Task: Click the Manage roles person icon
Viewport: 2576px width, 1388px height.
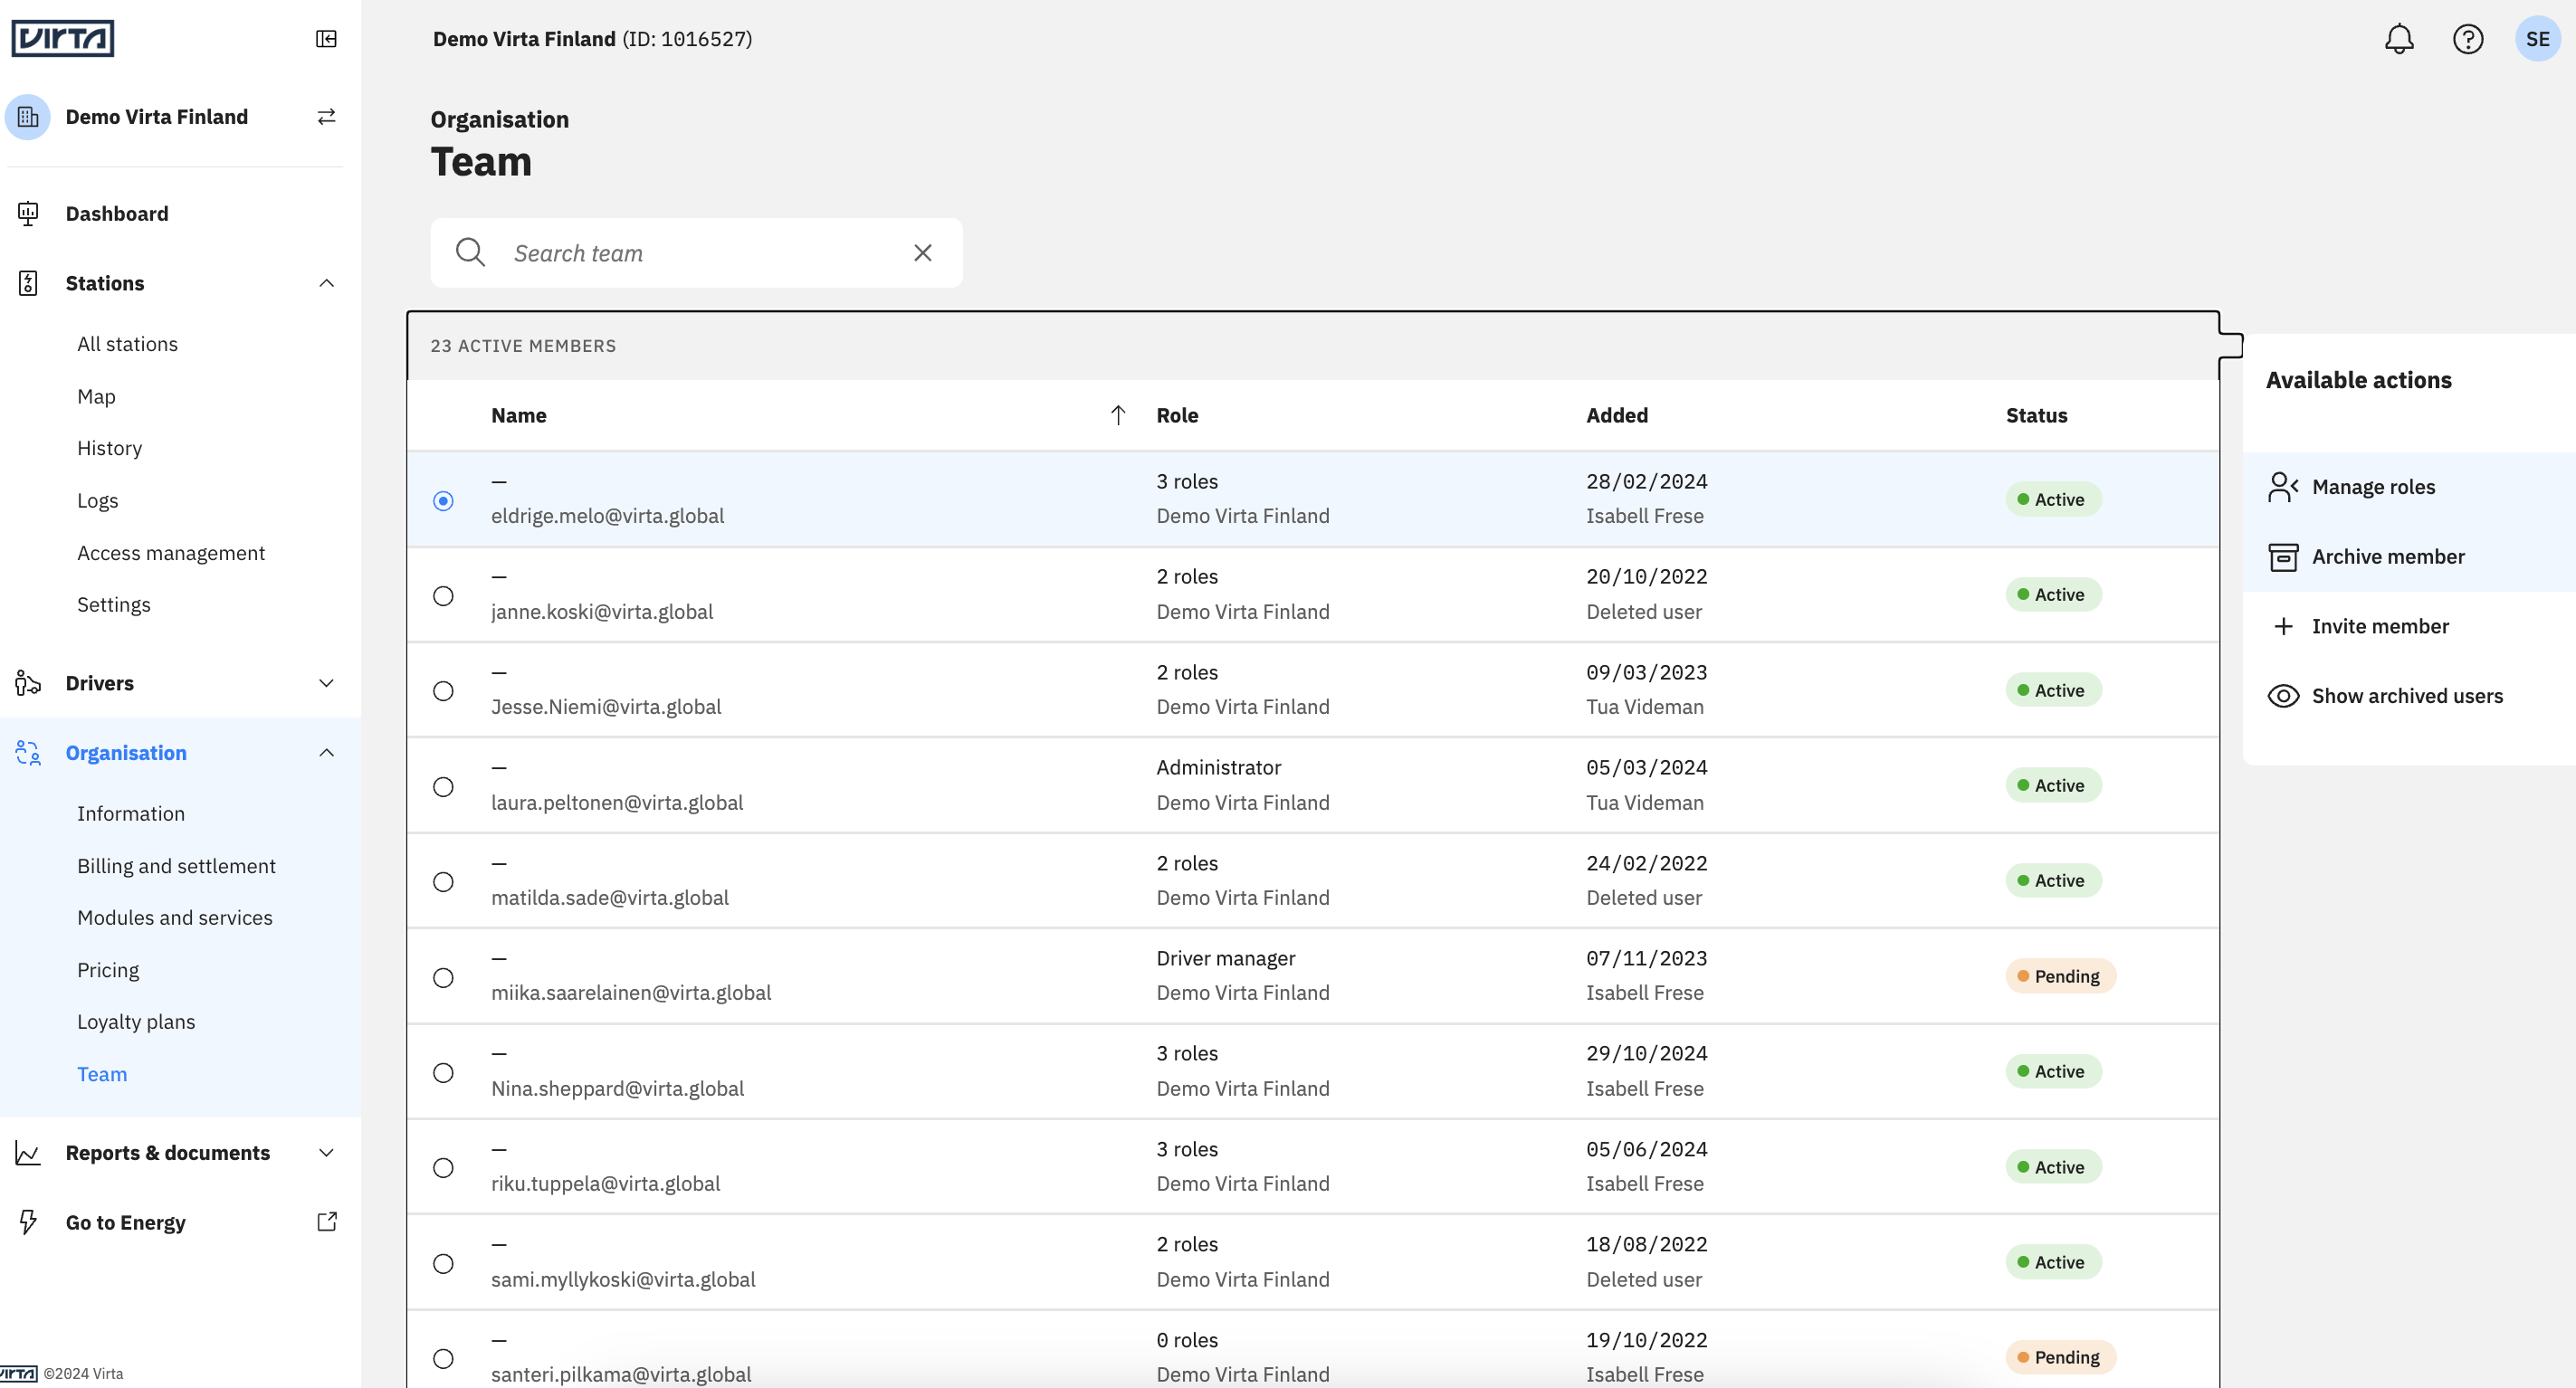Action: point(2283,487)
